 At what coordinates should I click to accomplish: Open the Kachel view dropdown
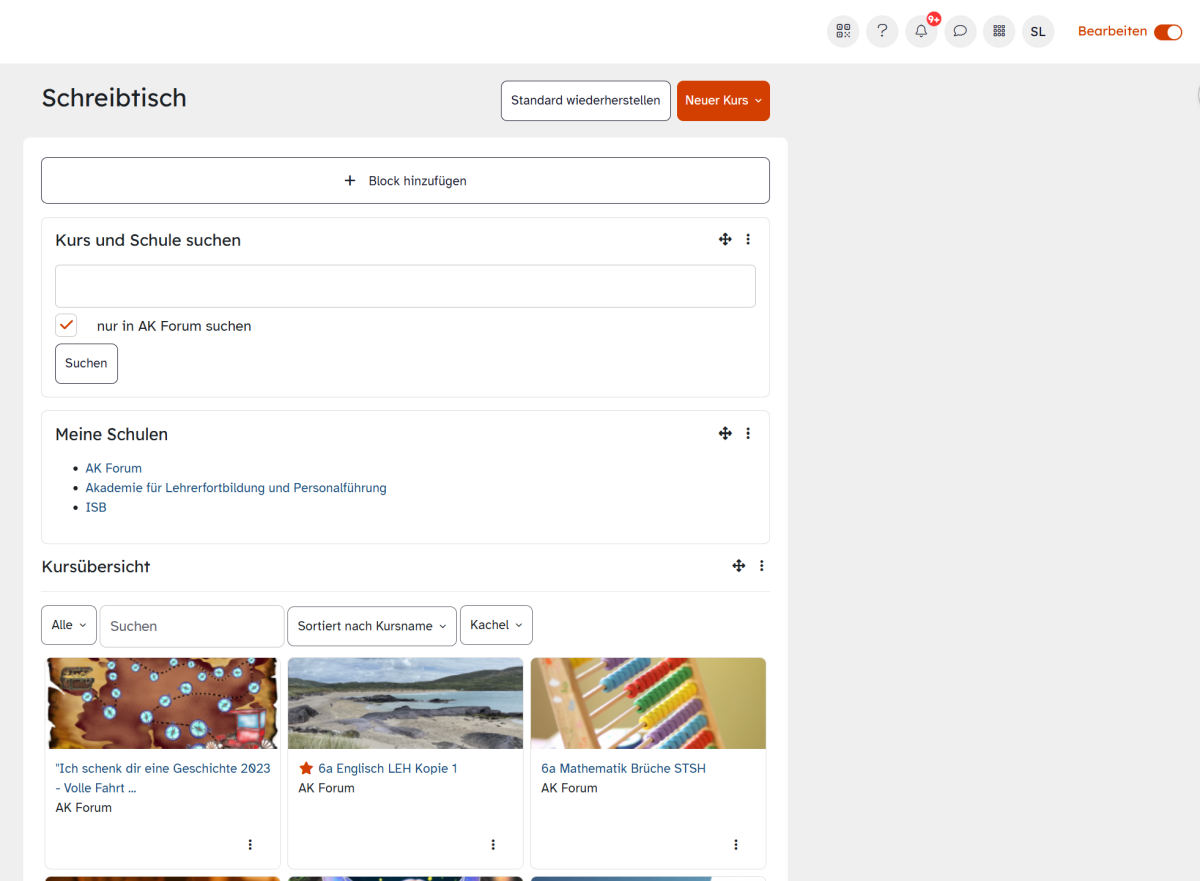[496, 625]
